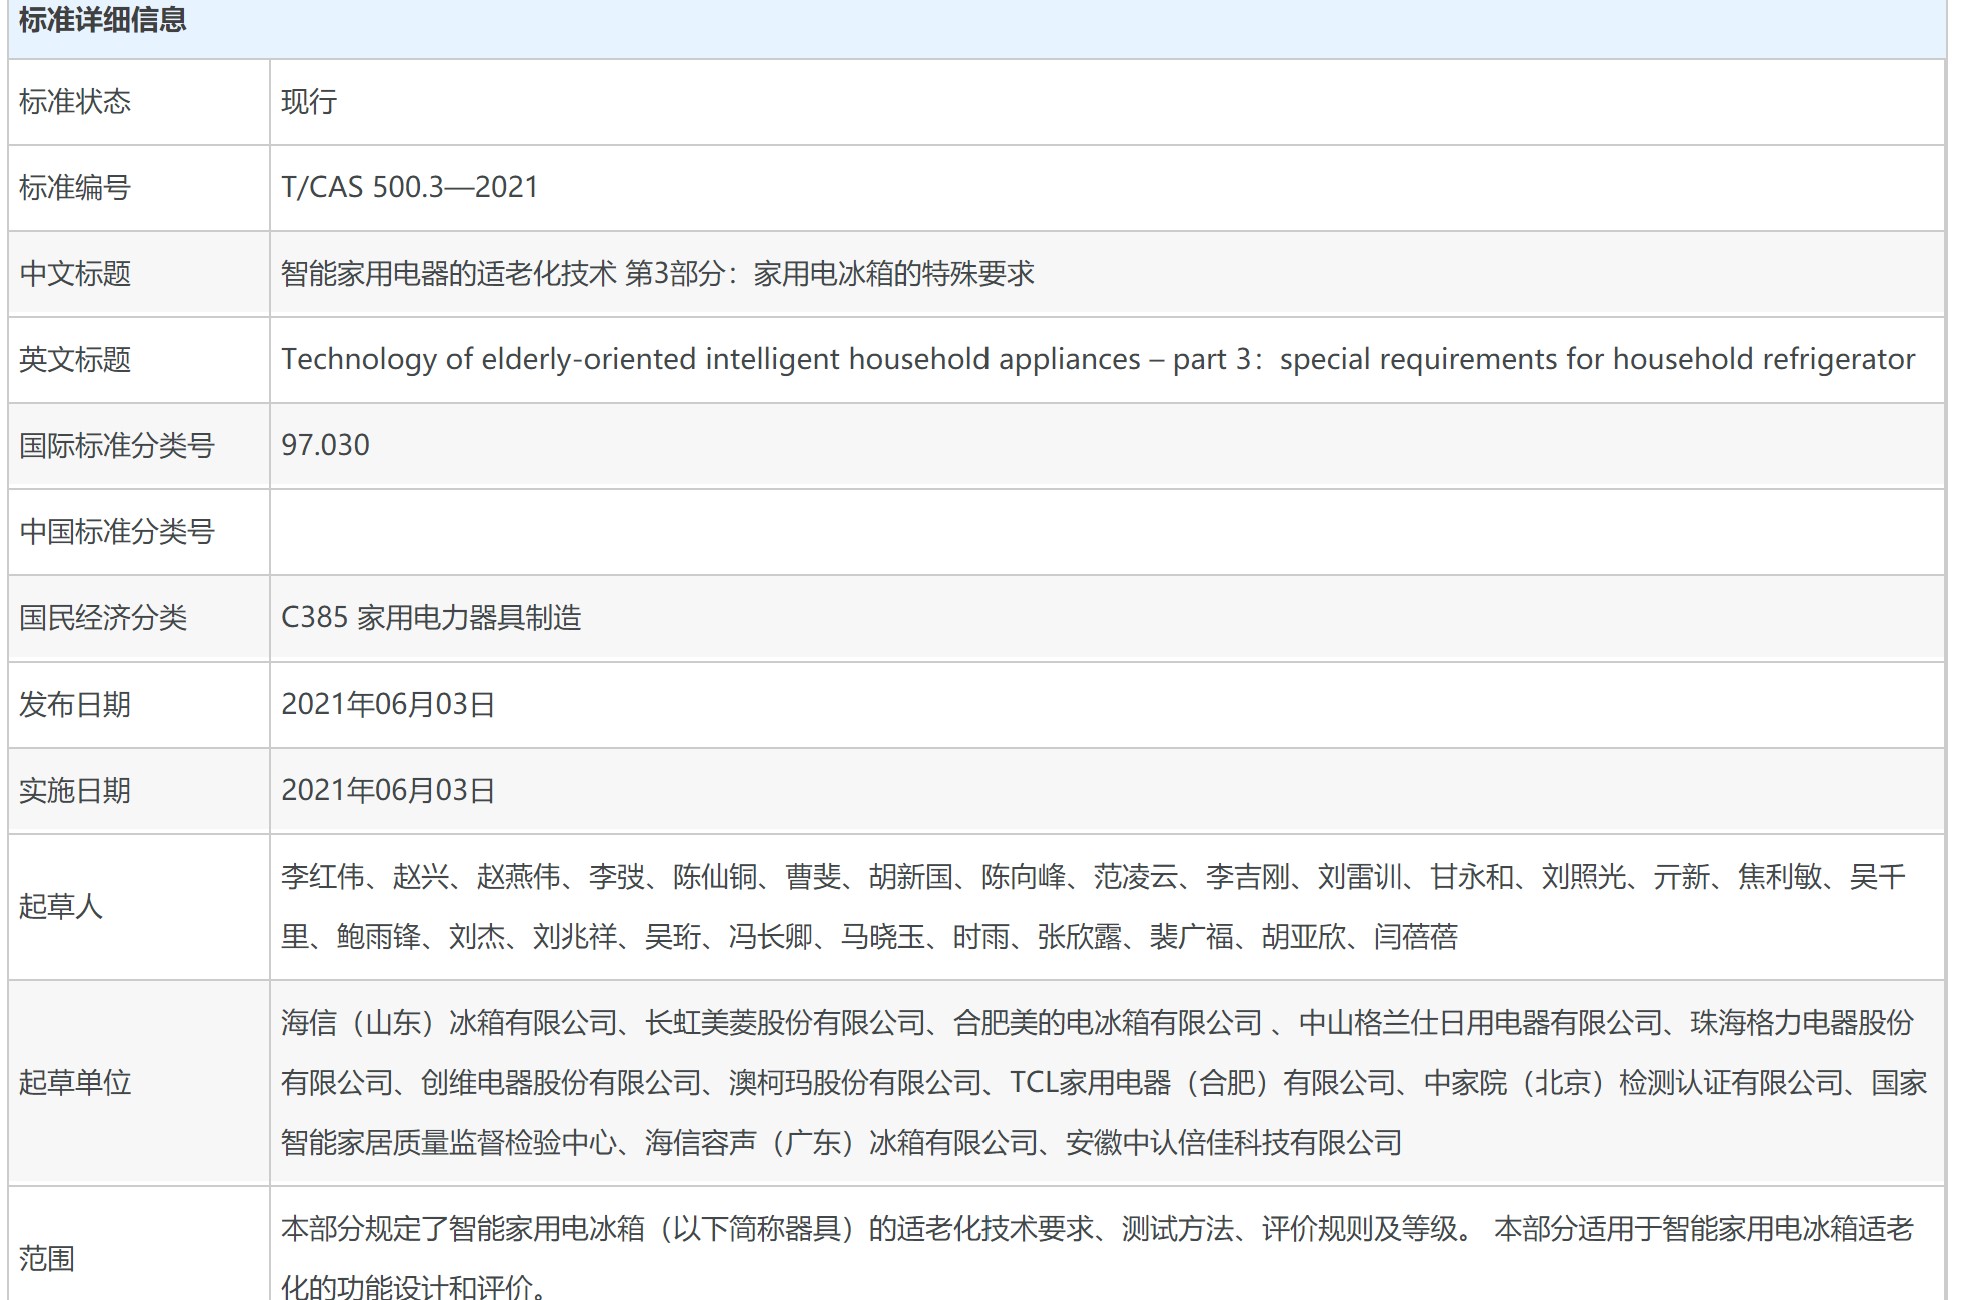This screenshot has width=1968, height=1300.
Task: Click 海信（山东）冰箱有限公司 in drafting units
Action: (x=449, y=1023)
